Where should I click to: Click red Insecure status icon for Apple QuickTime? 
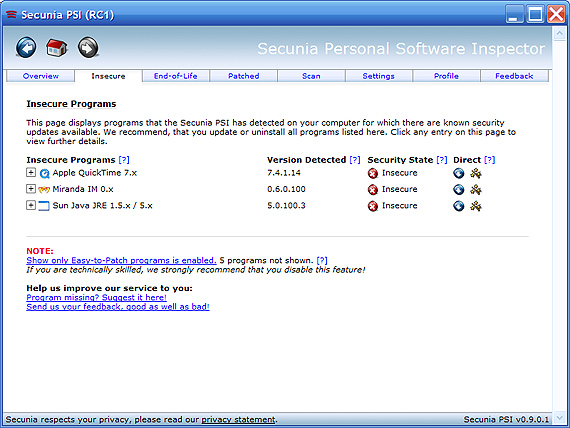pyautogui.click(x=373, y=173)
